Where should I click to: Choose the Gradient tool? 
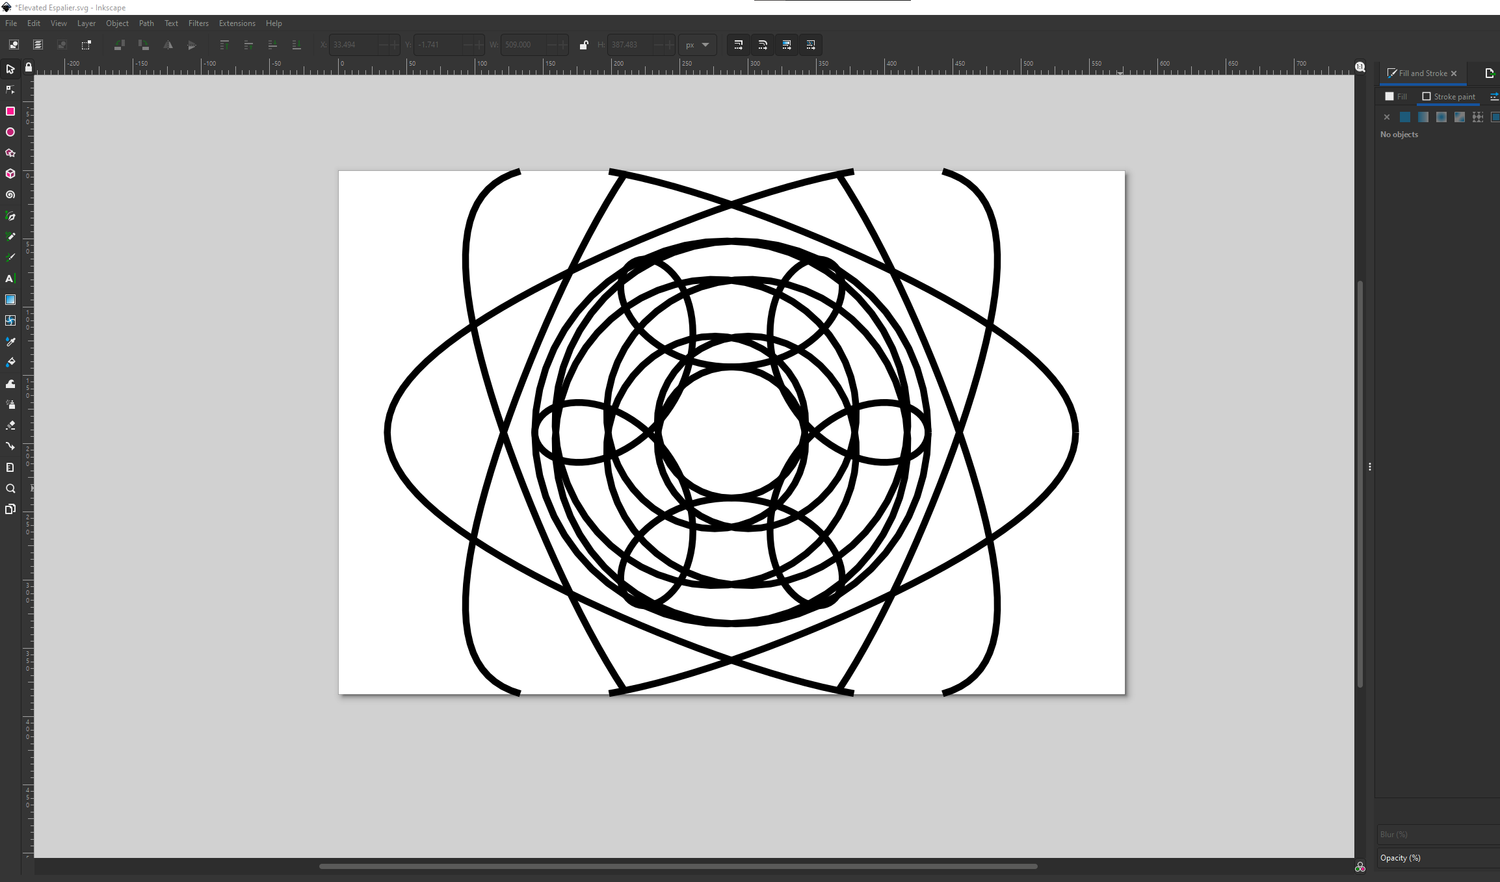(10, 300)
